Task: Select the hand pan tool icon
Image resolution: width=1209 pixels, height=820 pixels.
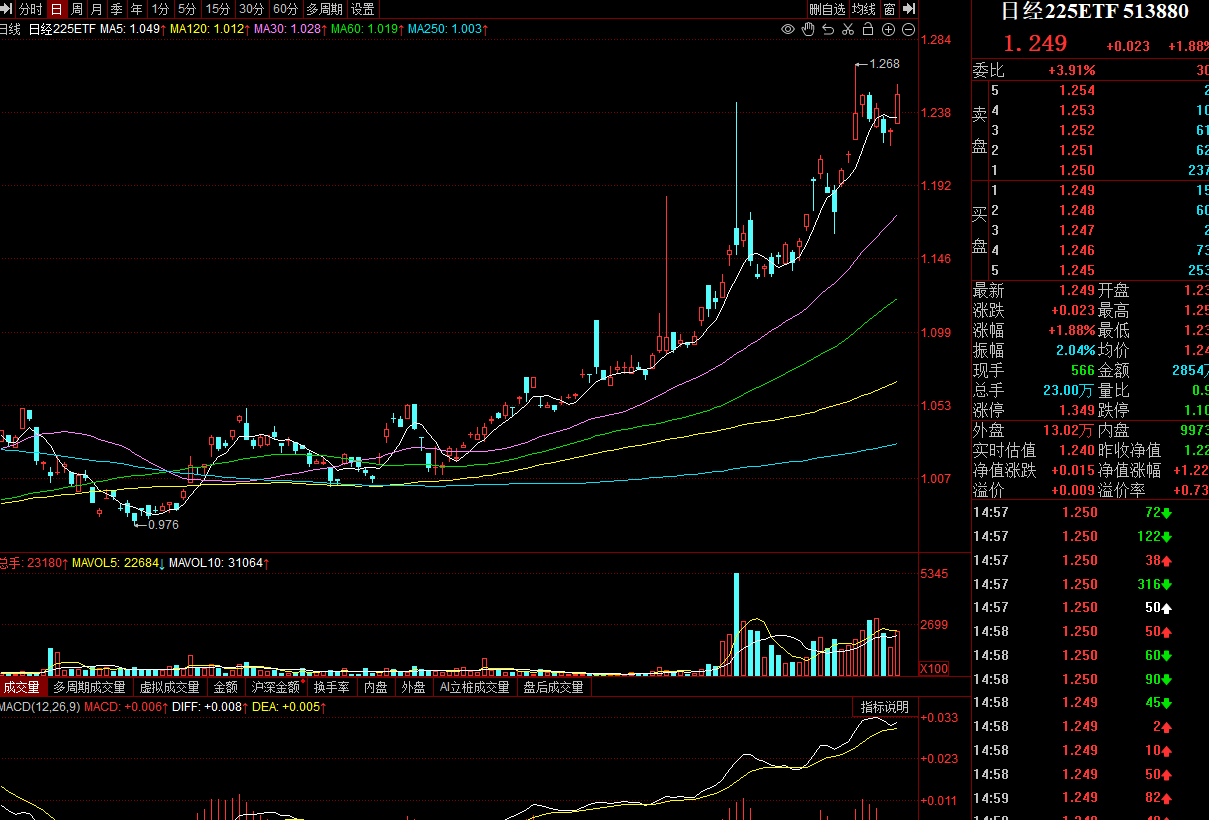Action: 808,30
